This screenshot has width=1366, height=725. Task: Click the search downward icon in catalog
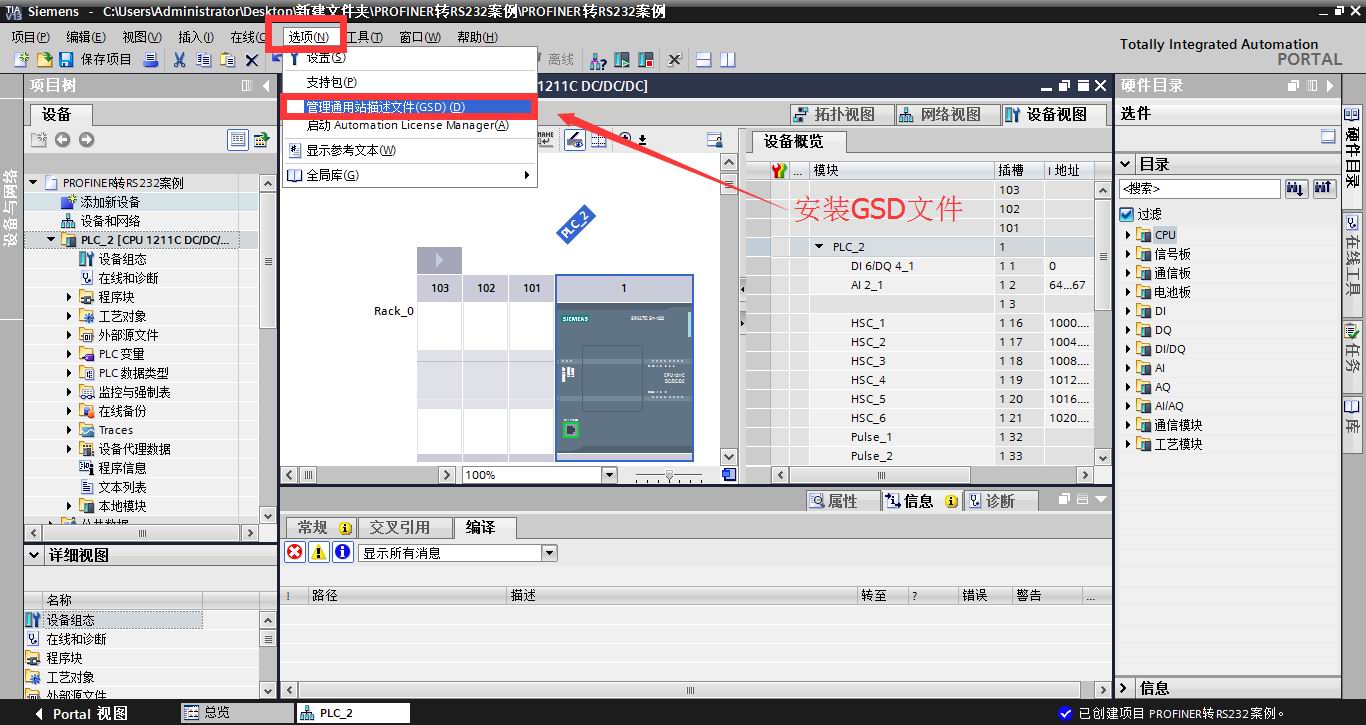(1296, 188)
